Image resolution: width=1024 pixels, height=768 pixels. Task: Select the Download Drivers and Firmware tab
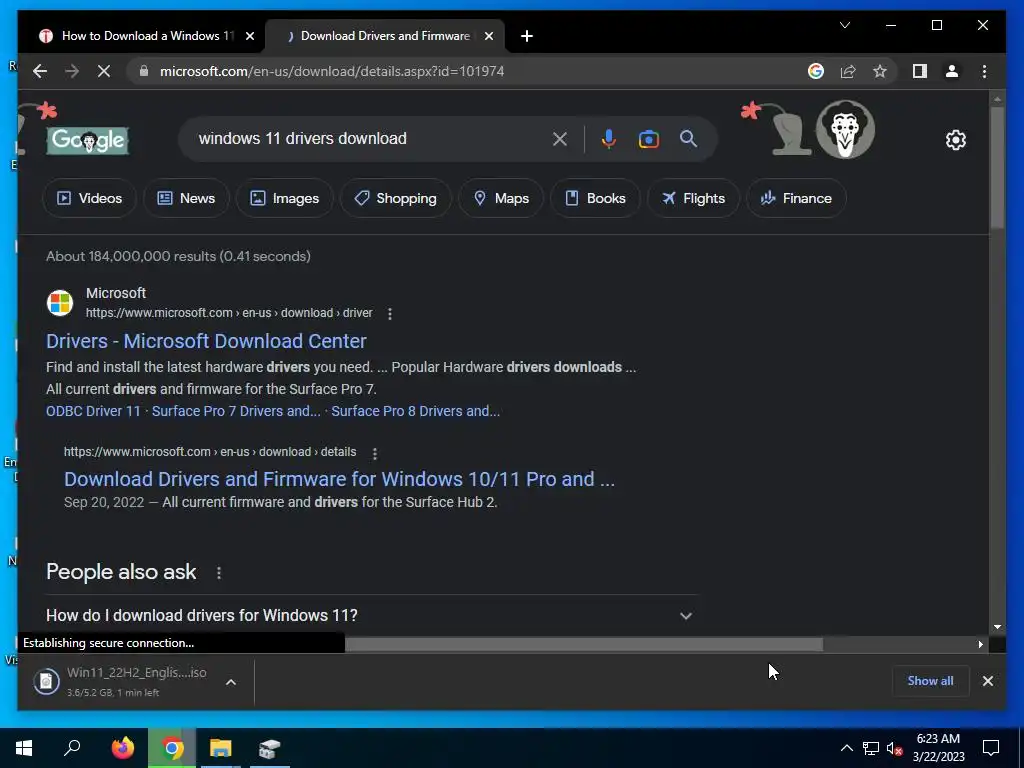click(x=385, y=36)
